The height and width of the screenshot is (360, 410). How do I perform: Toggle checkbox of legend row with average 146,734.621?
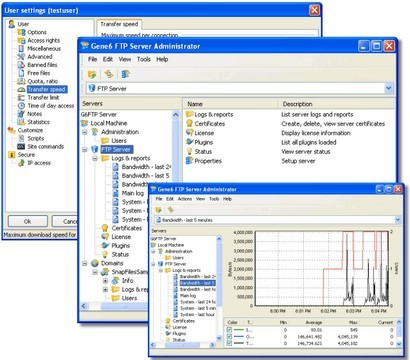[229, 343]
